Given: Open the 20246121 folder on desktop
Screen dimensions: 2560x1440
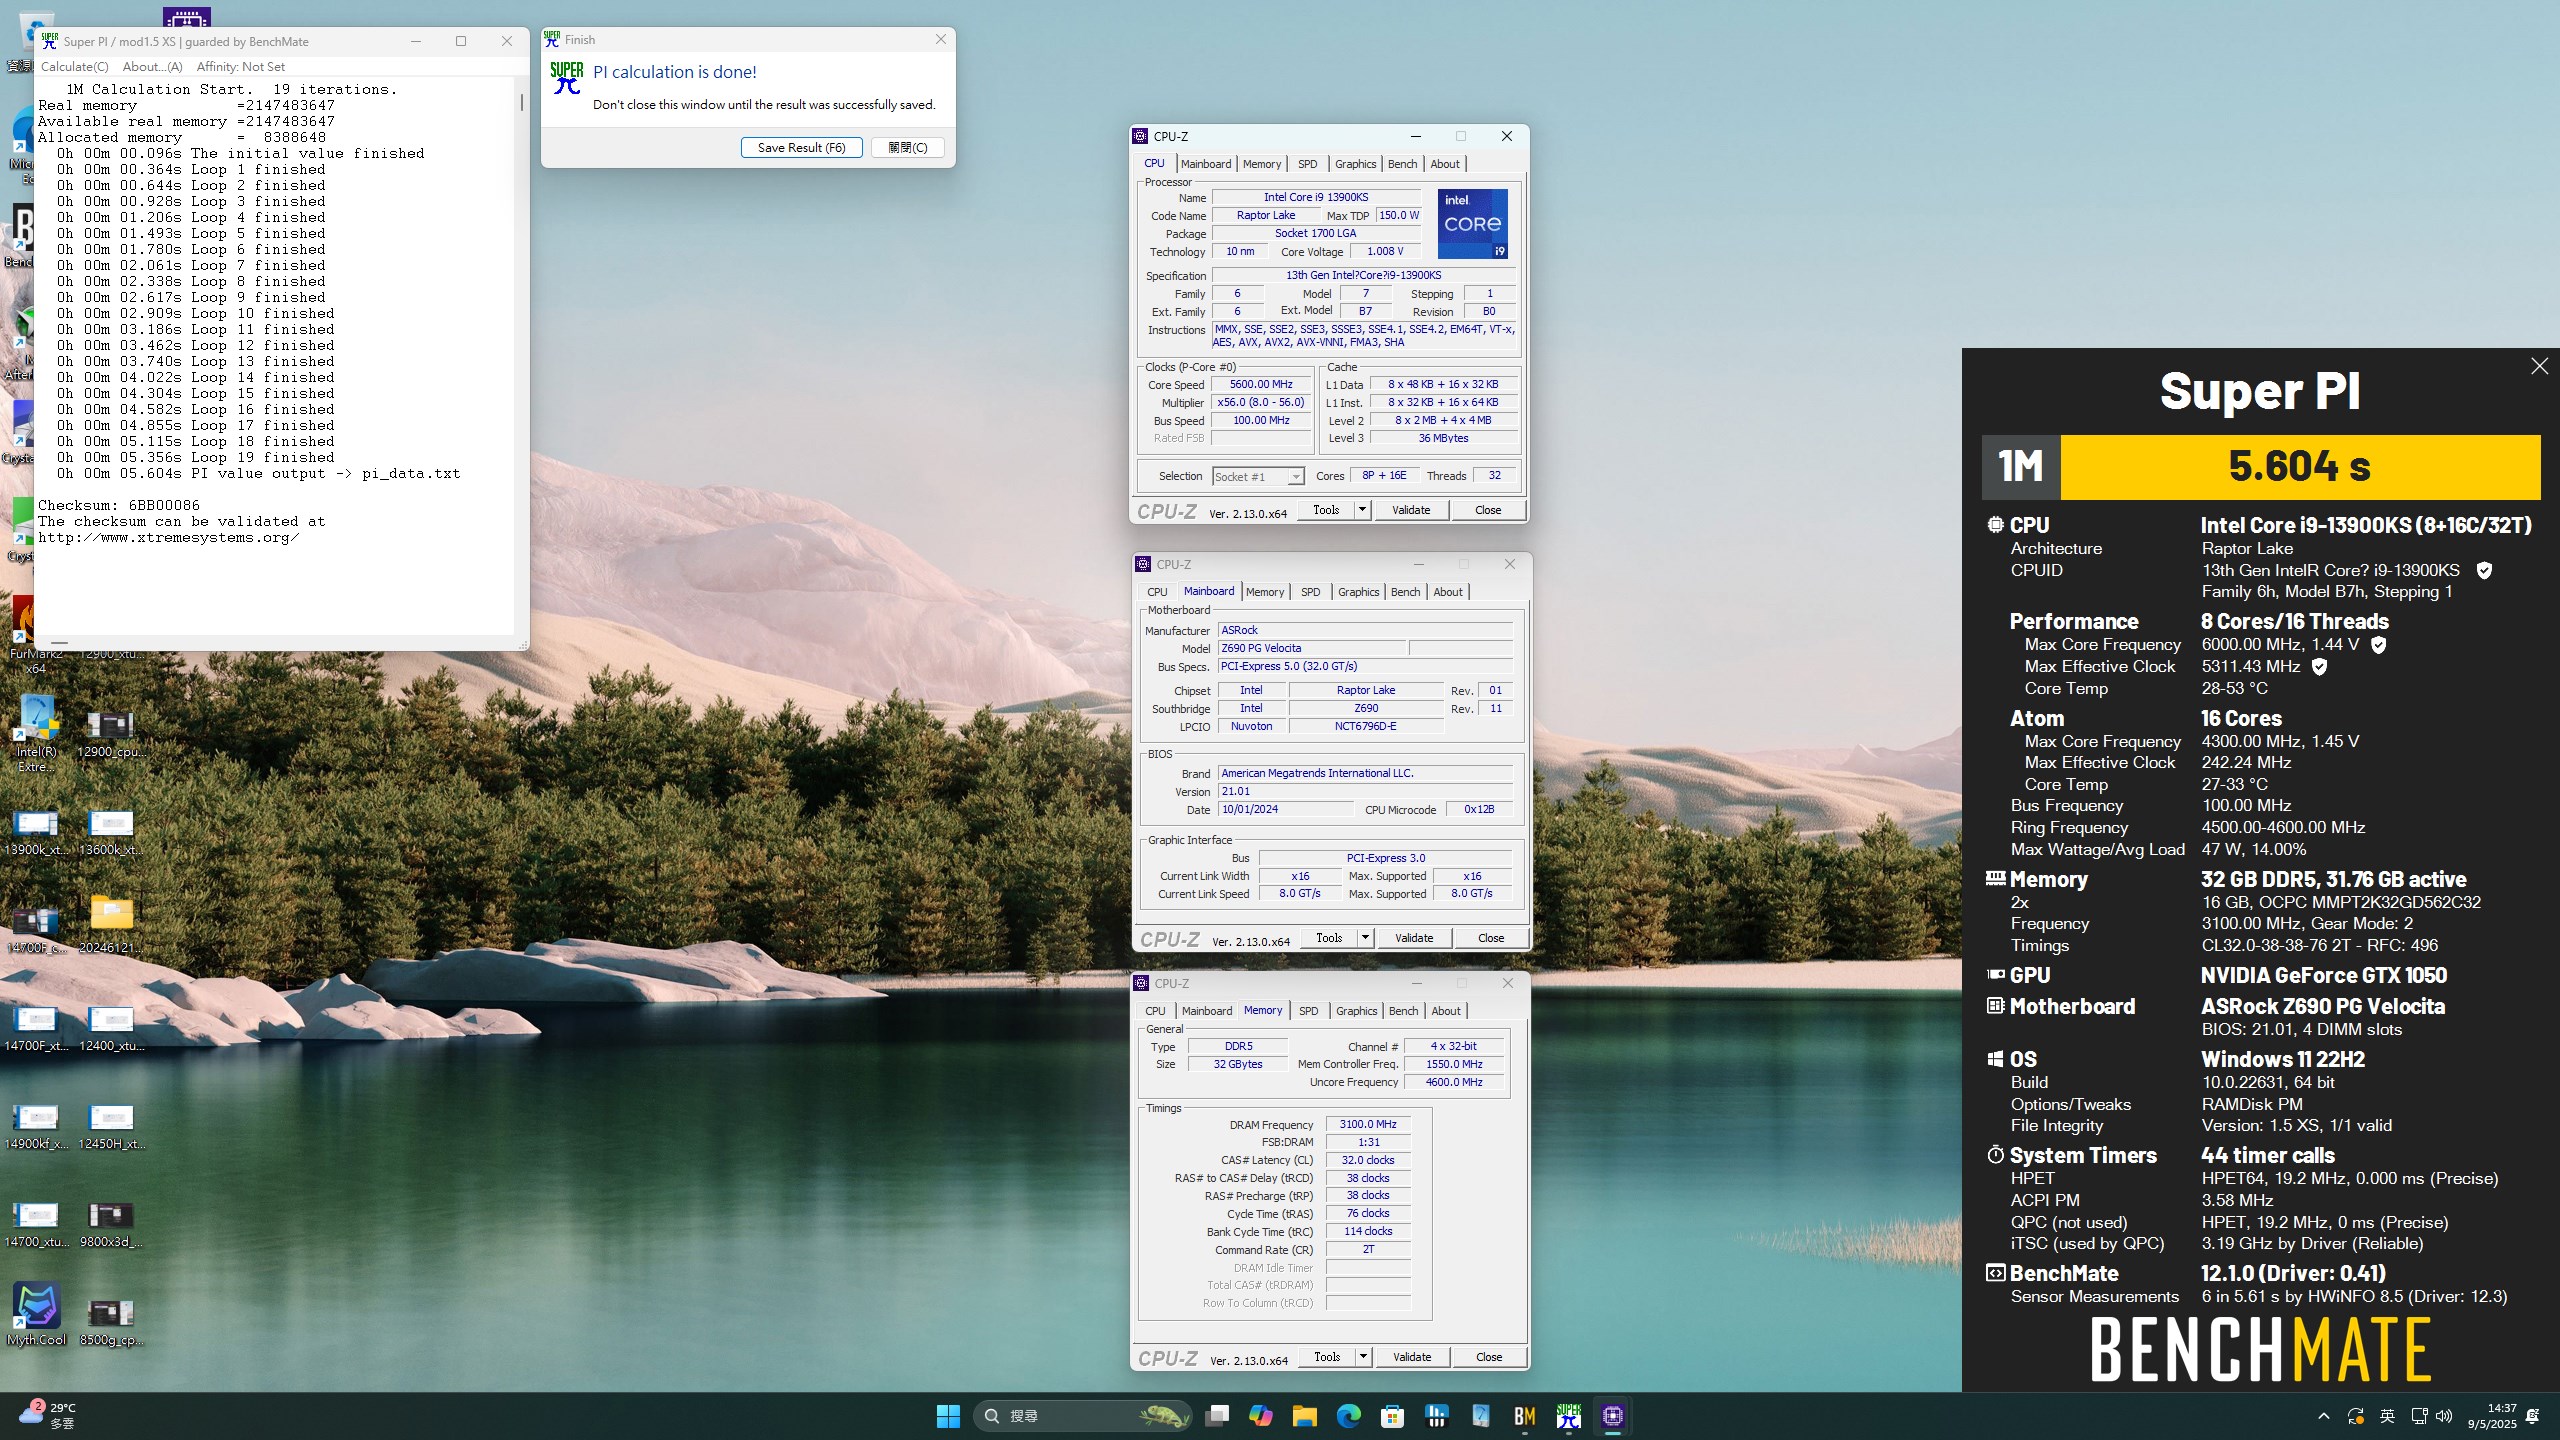Looking at the screenshot, I should tap(111, 923).
